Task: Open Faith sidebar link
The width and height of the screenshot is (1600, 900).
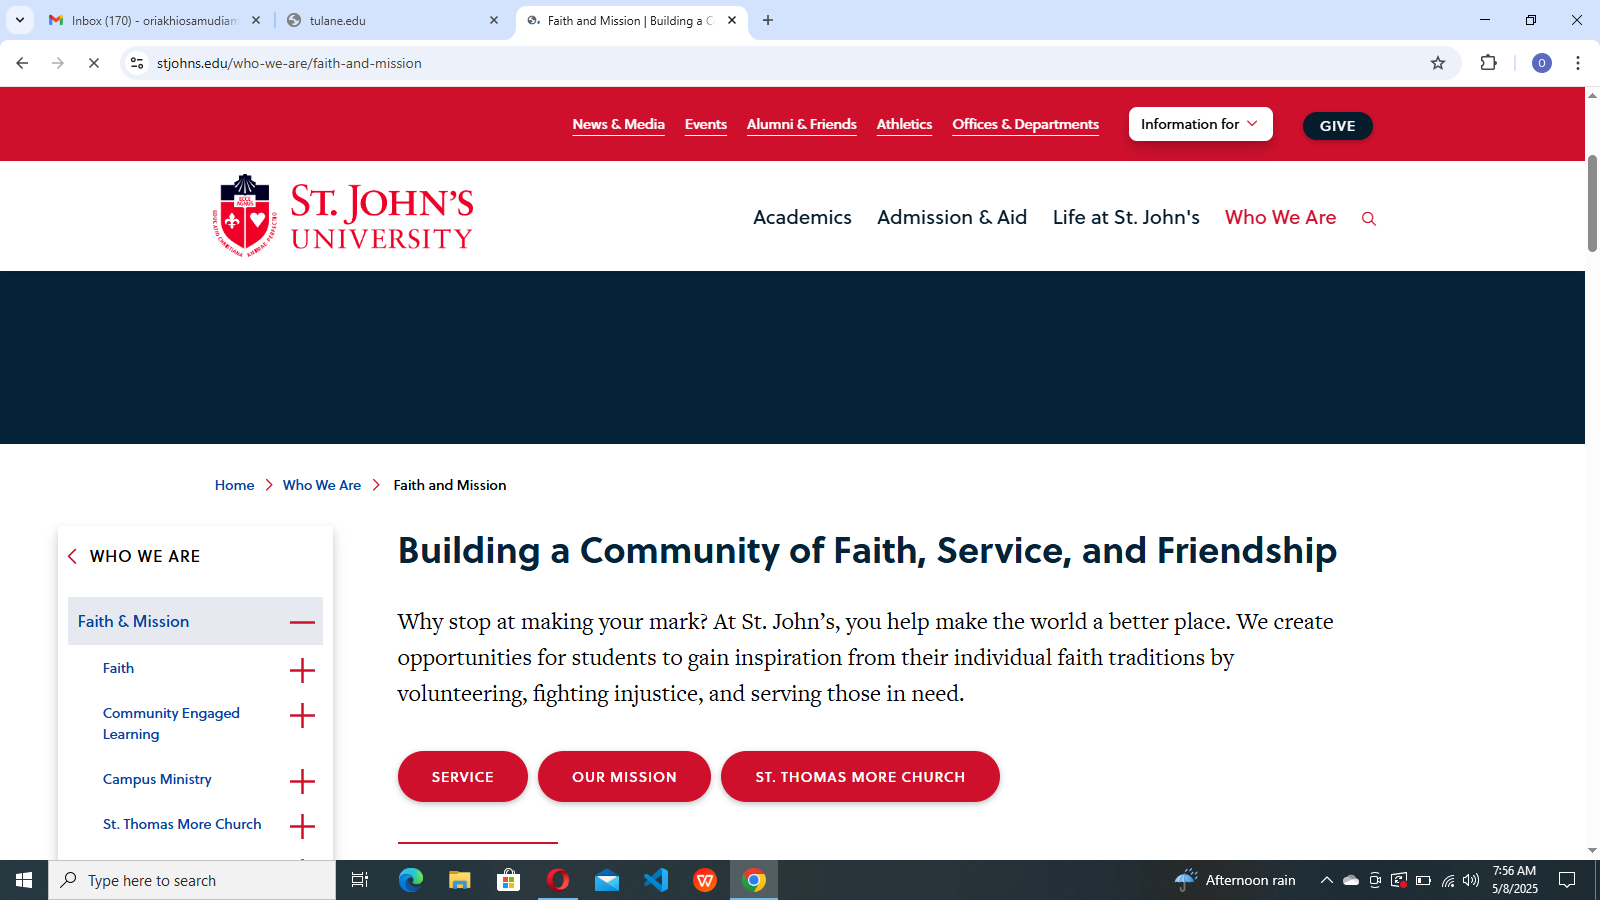Action: point(118,668)
